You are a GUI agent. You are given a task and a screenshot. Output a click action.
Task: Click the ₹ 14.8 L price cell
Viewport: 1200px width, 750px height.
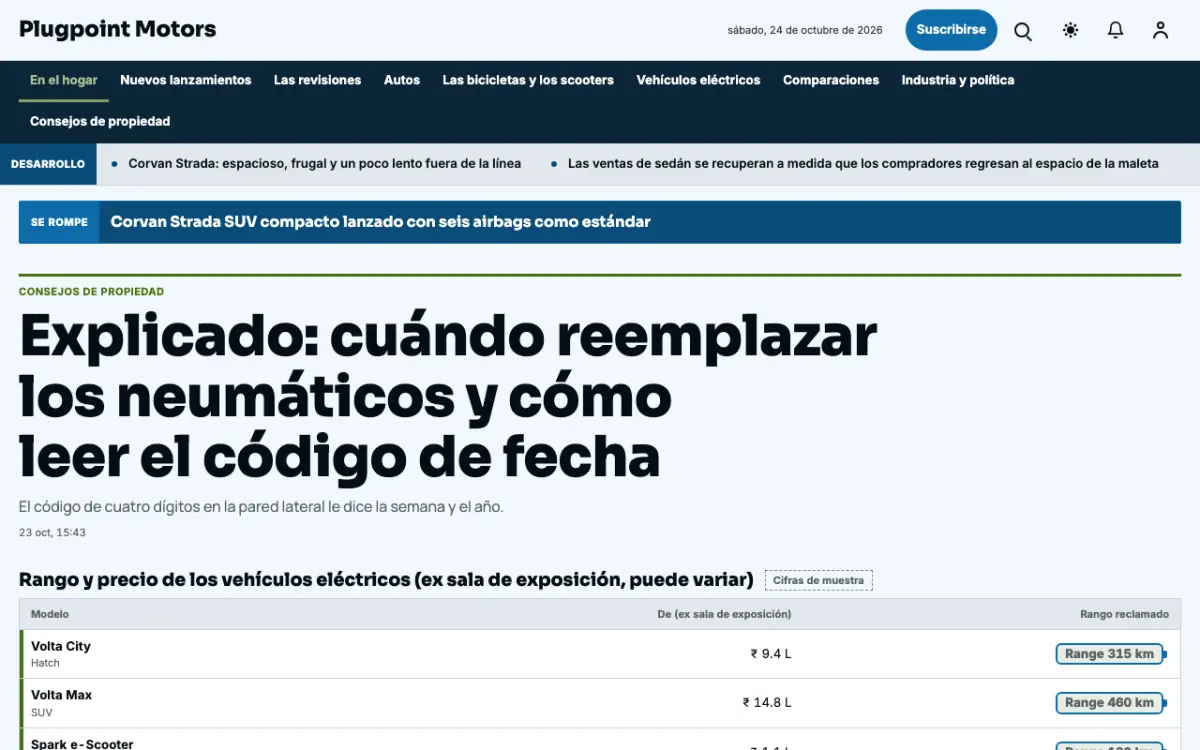click(767, 703)
